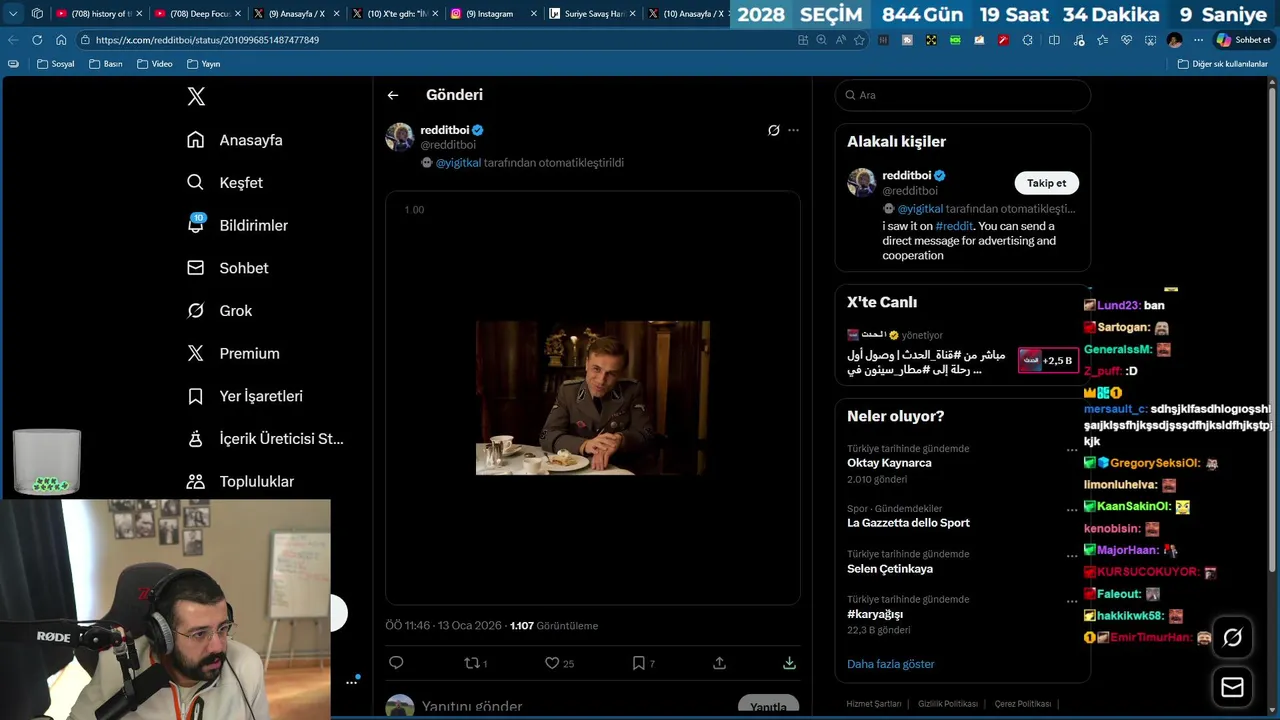Close the Instagram tab

point(534,14)
